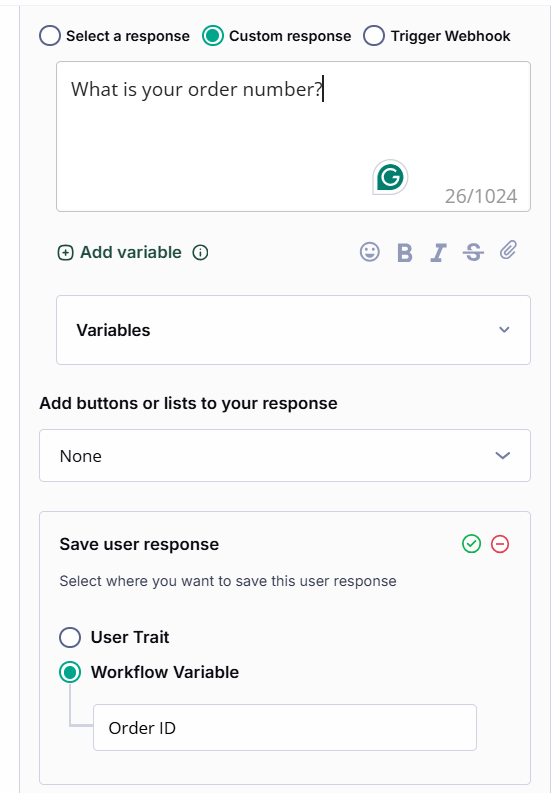Open the emoji picker icon
551x793 pixels.
tap(370, 252)
